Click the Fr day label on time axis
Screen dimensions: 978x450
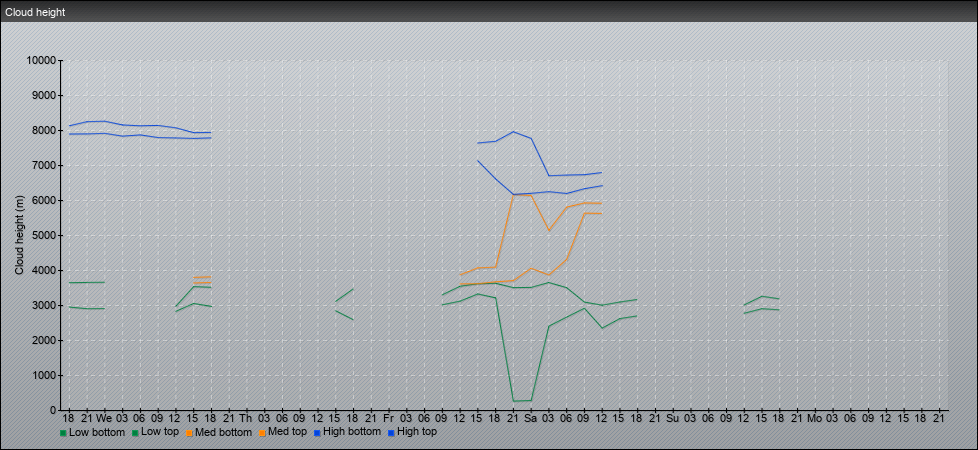coord(388,418)
